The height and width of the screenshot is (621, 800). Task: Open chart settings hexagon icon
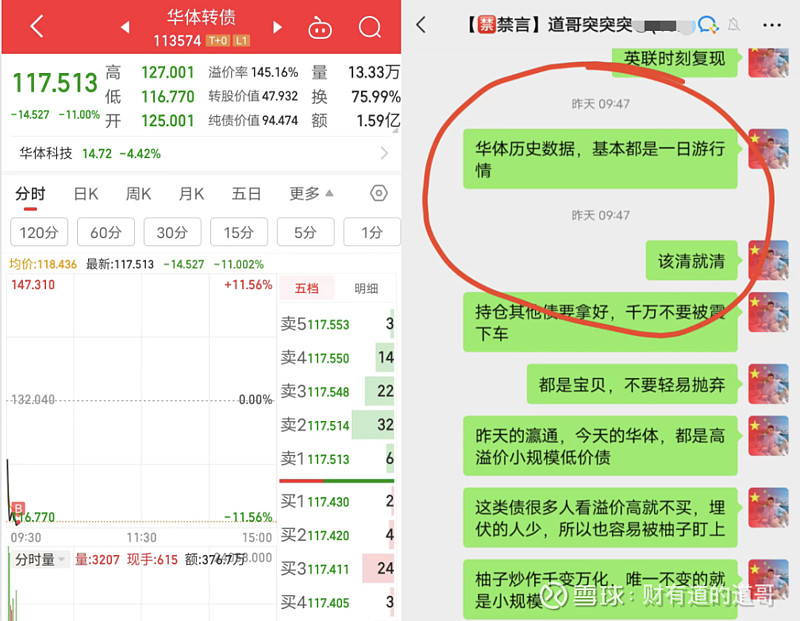coord(379,193)
